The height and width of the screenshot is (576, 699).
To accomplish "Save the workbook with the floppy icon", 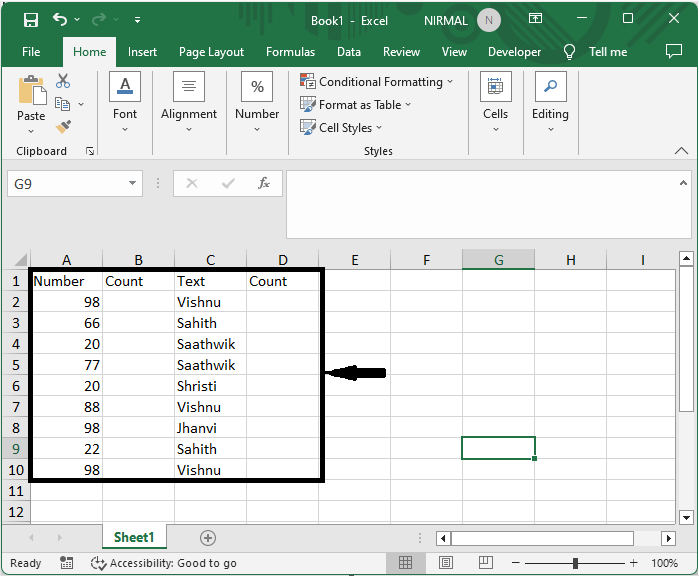I will coord(31,20).
